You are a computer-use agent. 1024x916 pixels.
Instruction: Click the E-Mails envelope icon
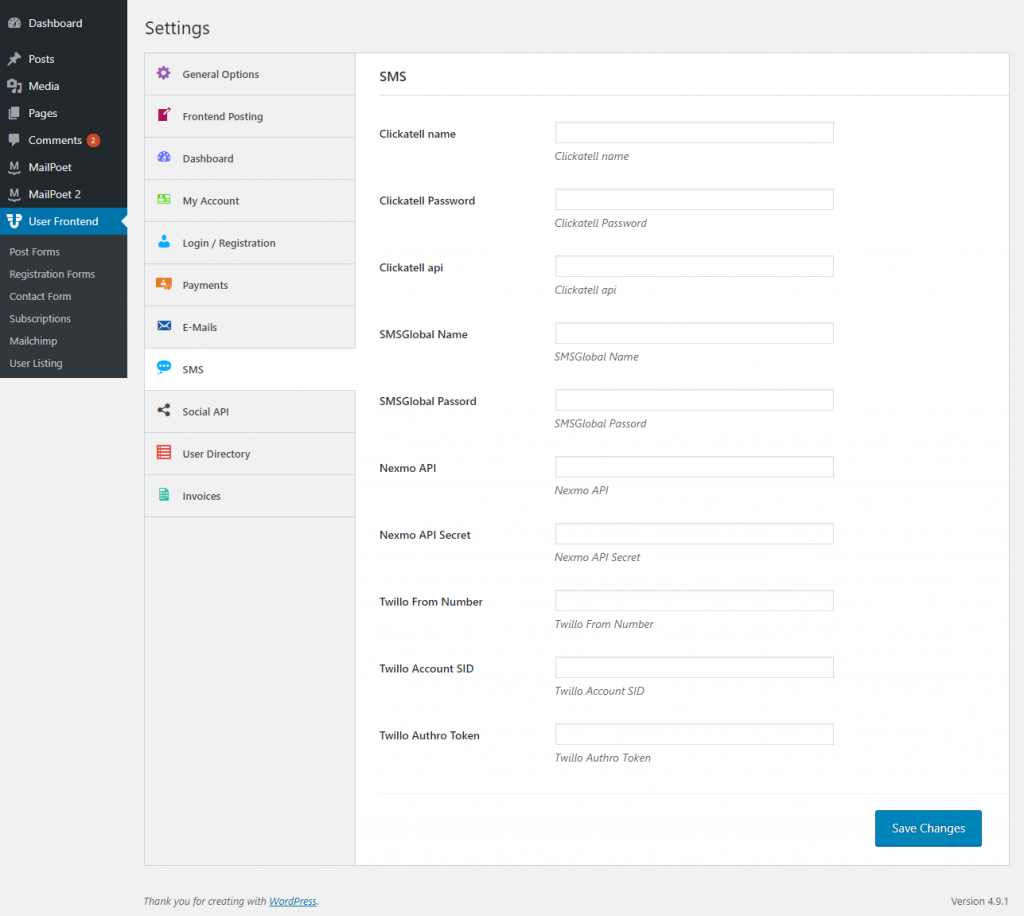(x=164, y=327)
